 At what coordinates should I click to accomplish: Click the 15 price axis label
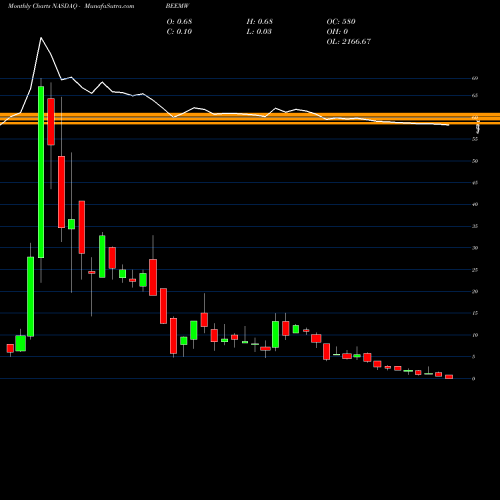(x=475, y=313)
